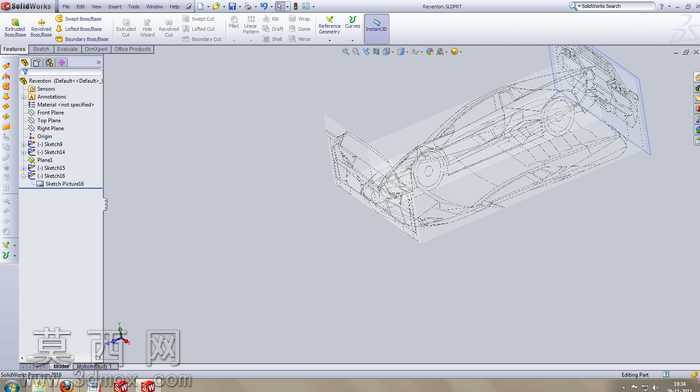The image size is (700, 392).
Task: Open the DimXpertManager tab icon
Action: [x=62, y=63]
